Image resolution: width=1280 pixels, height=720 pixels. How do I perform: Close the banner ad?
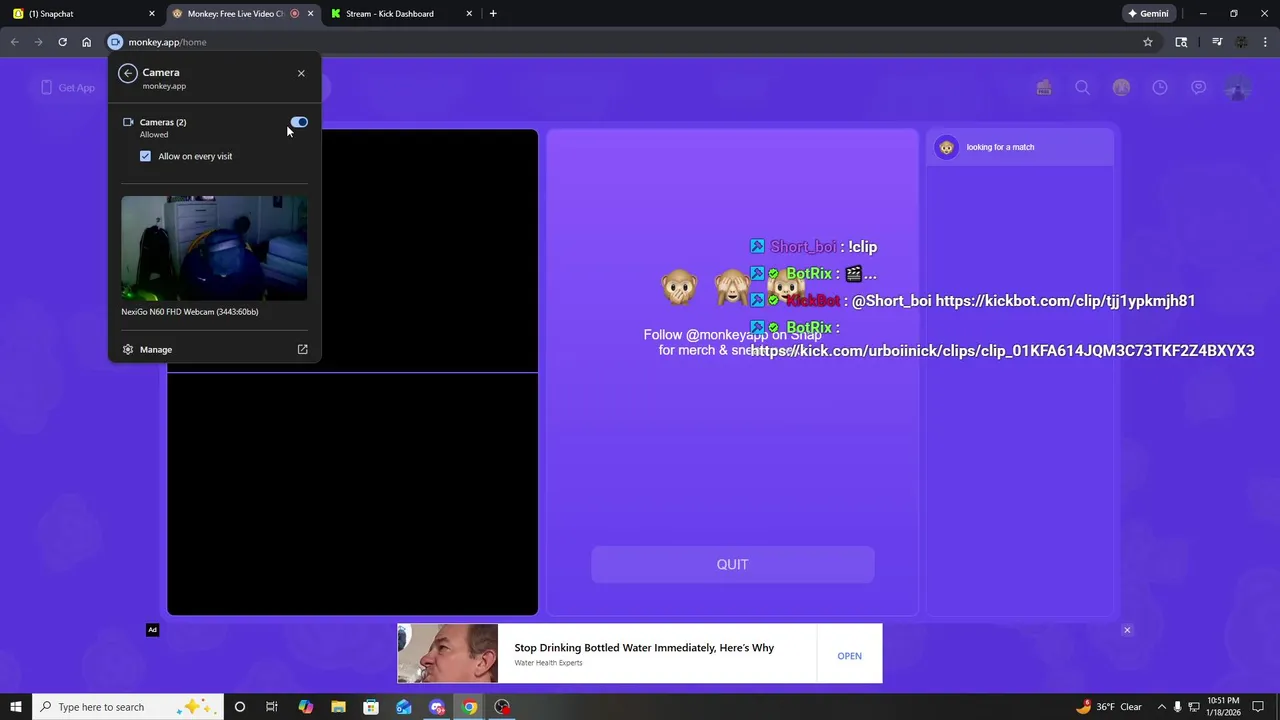coord(1127,630)
